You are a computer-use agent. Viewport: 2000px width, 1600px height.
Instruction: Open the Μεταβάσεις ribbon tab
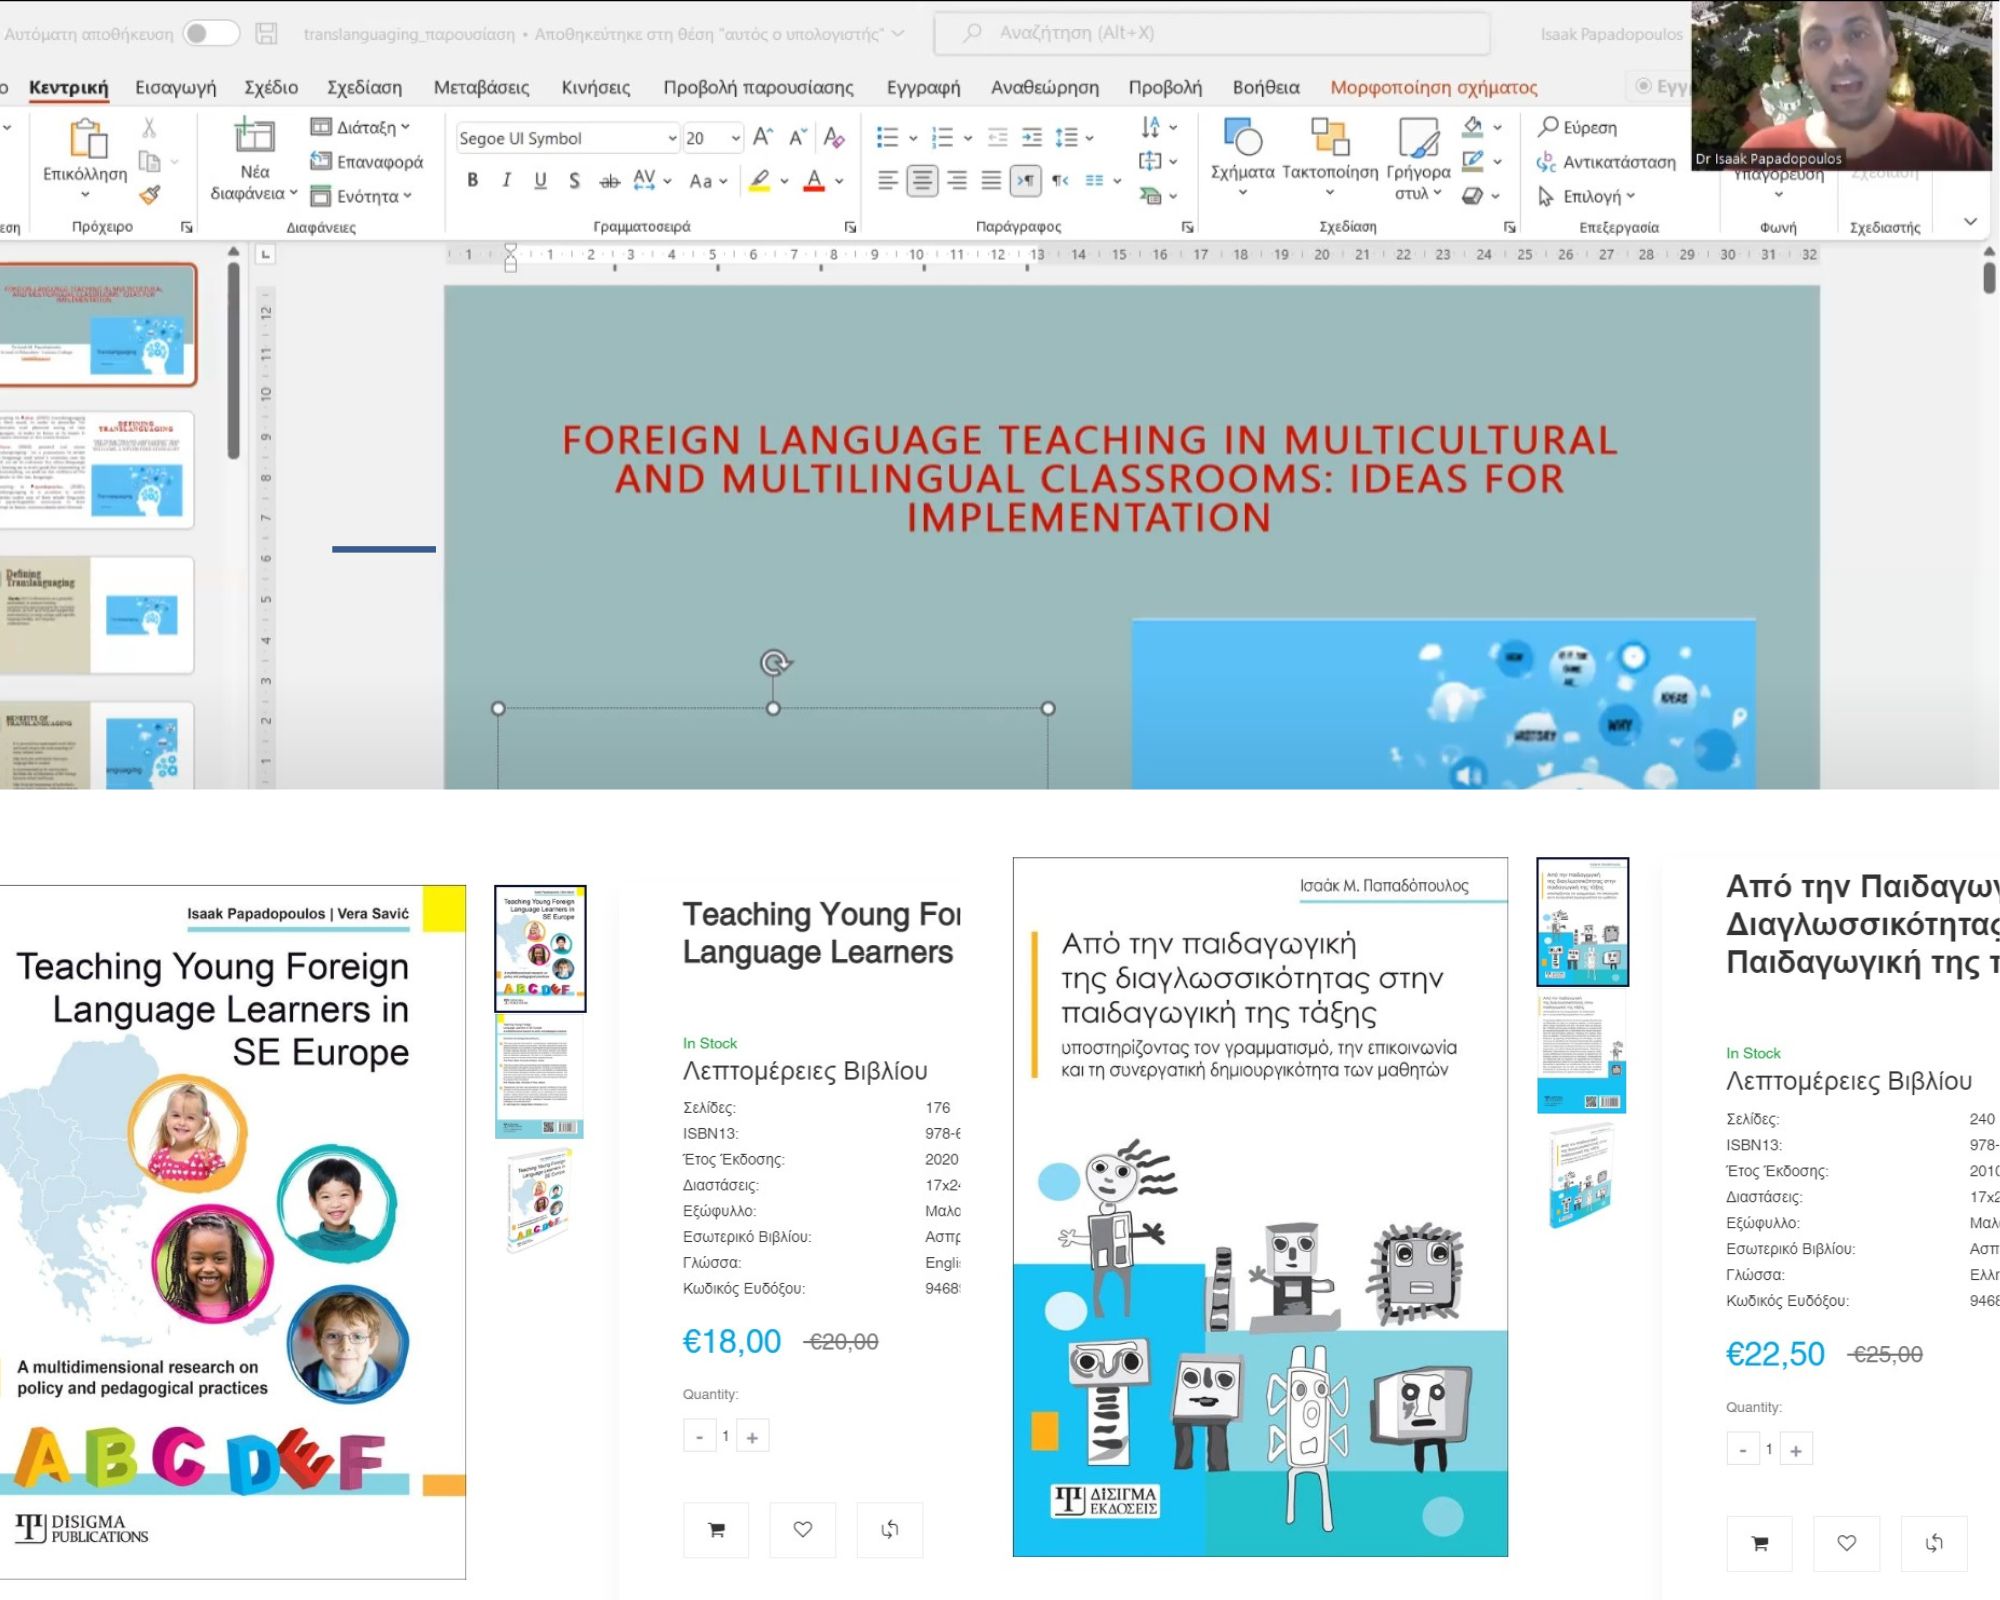pyautogui.click(x=481, y=87)
